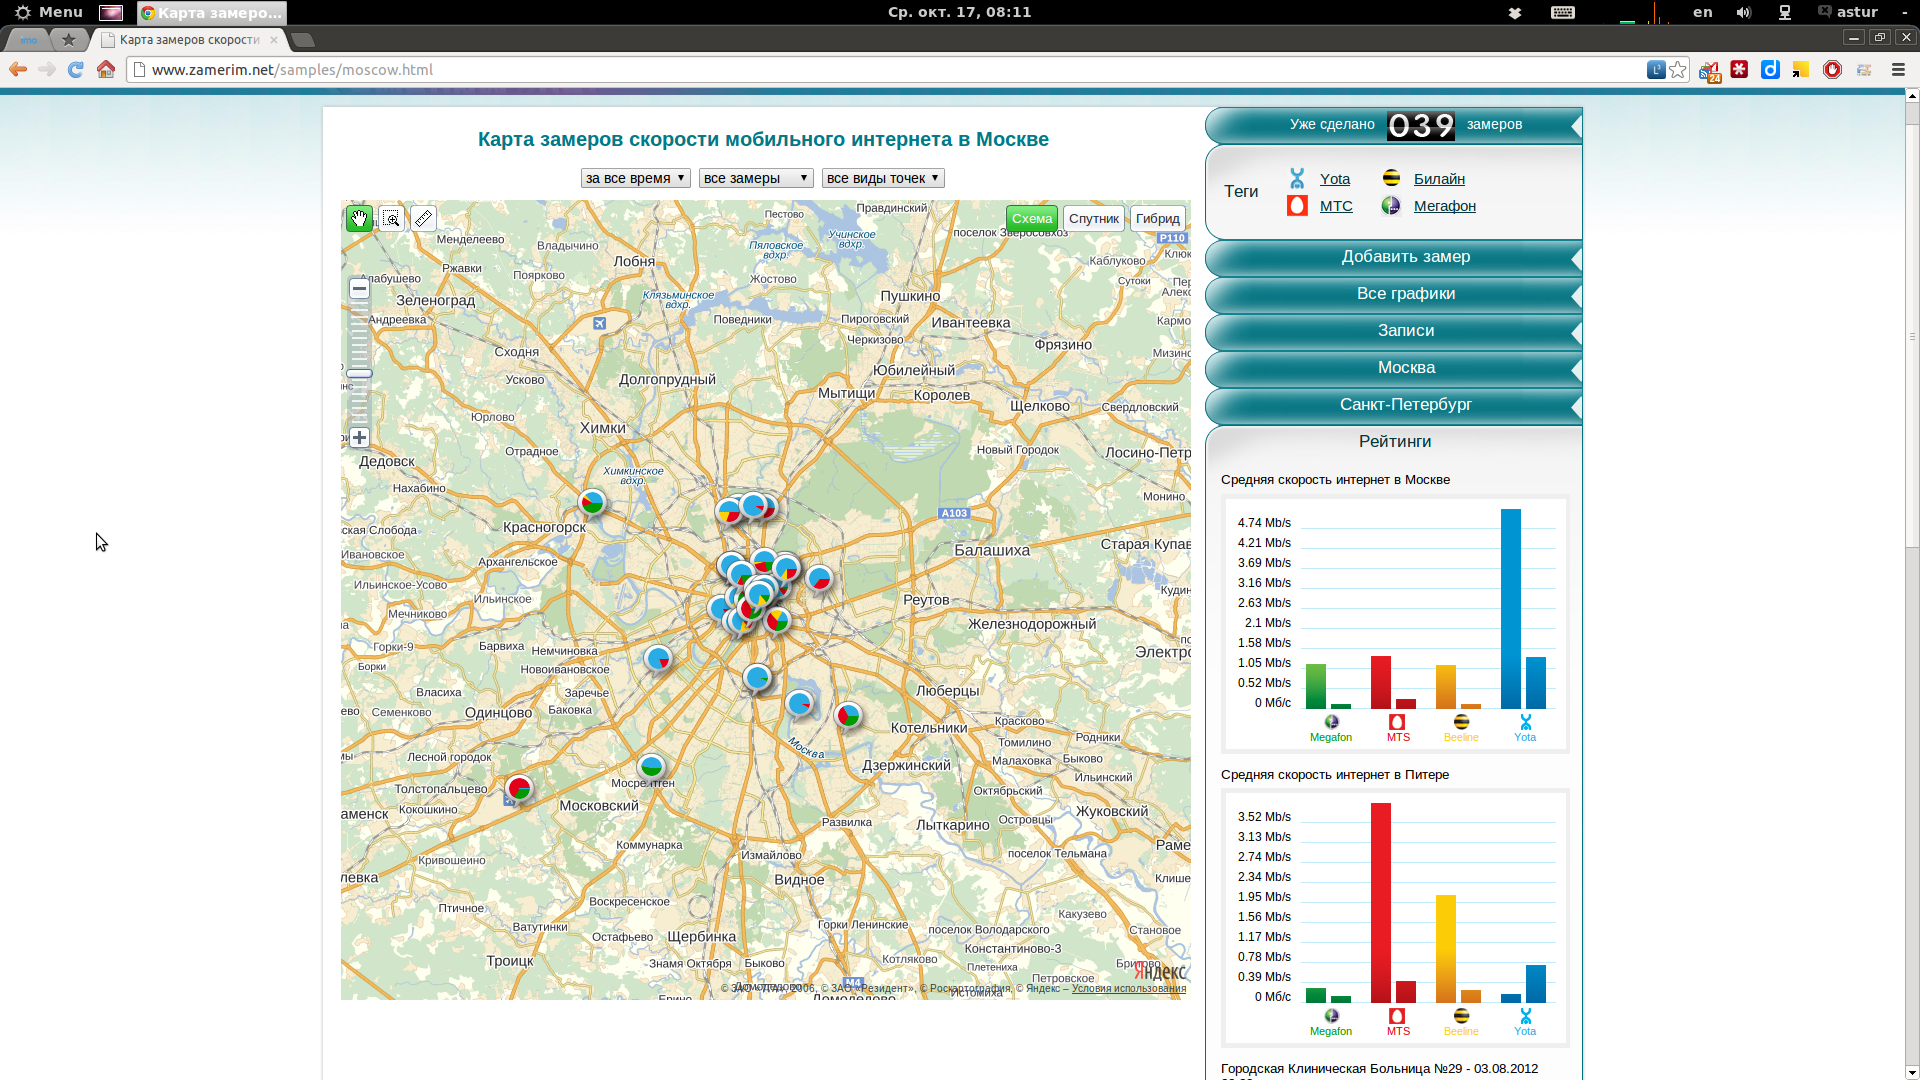Click the map zoom in plus button
The image size is (1920, 1080).
coord(359,438)
